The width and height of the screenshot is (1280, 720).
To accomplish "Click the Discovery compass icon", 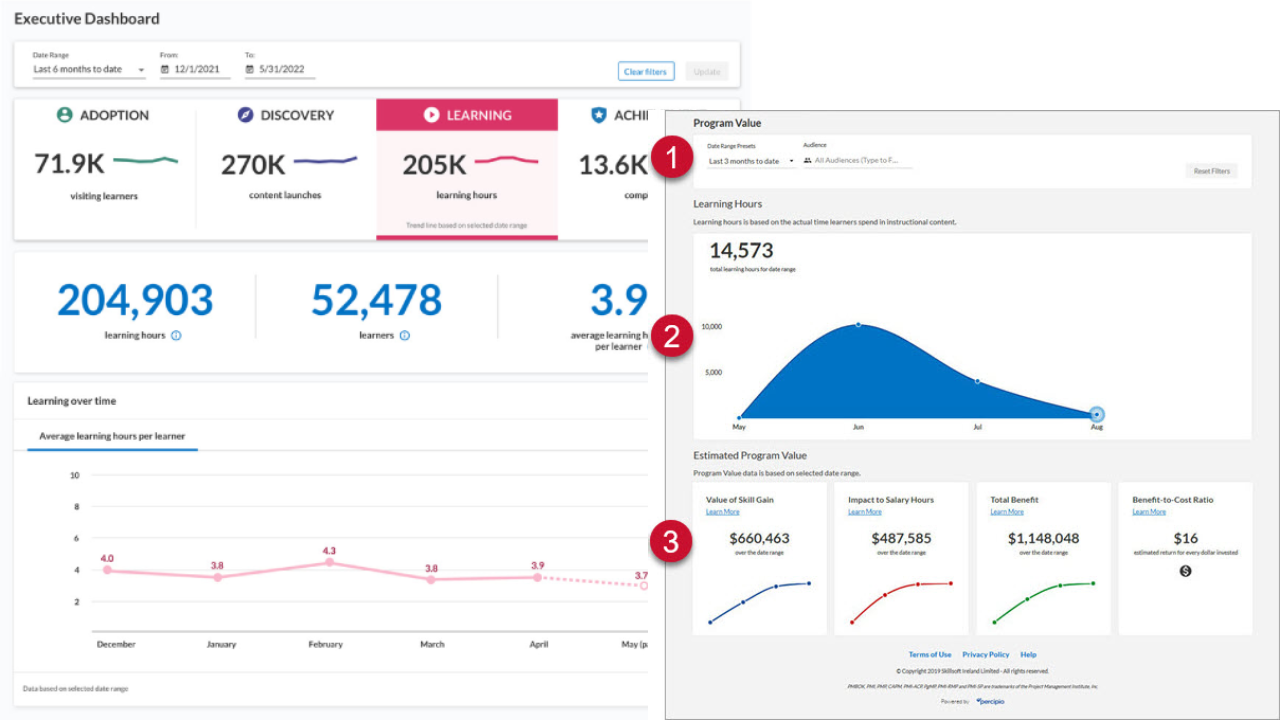I will tap(246, 115).
